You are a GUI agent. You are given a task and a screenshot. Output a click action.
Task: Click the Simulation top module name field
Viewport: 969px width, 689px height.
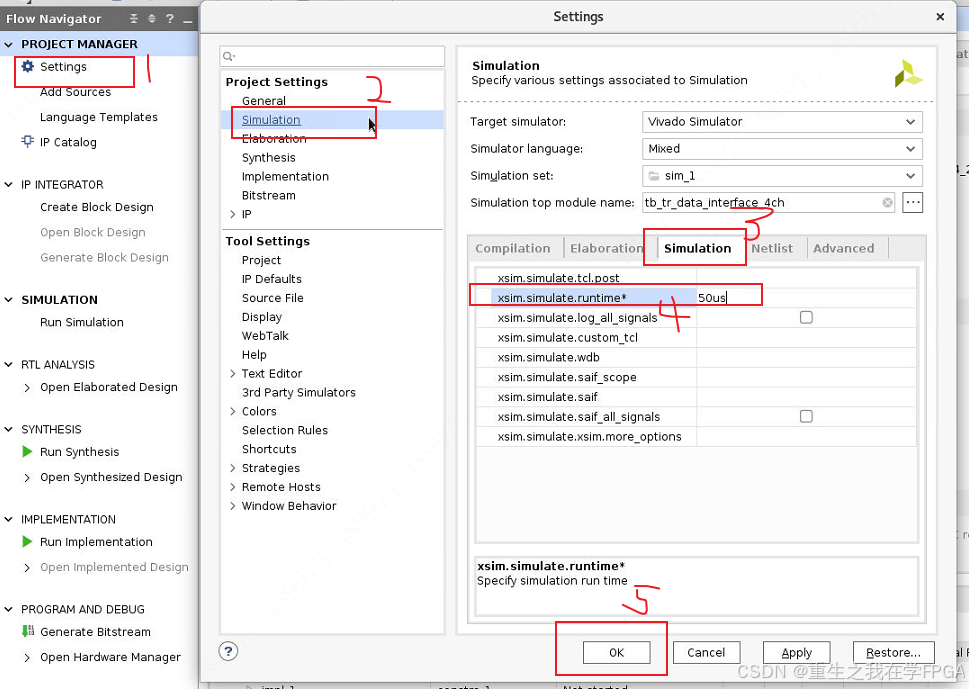click(769, 203)
